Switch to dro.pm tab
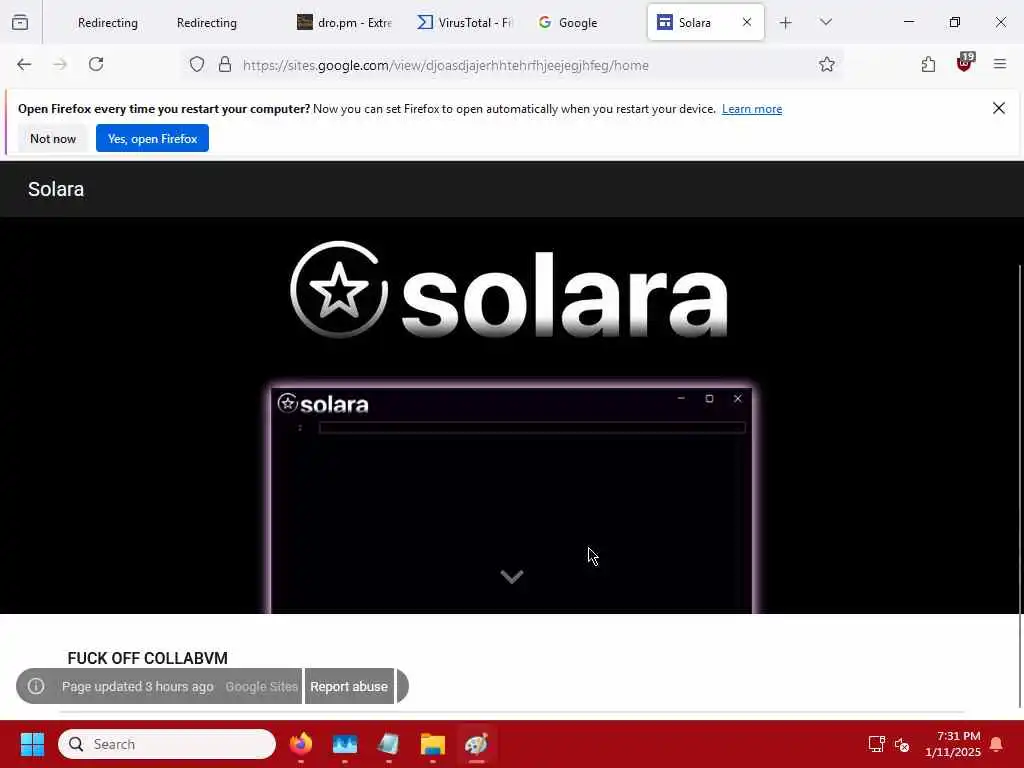Image resolution: width=1024 pixels, height=768 pixels. (x=345, y=23)
